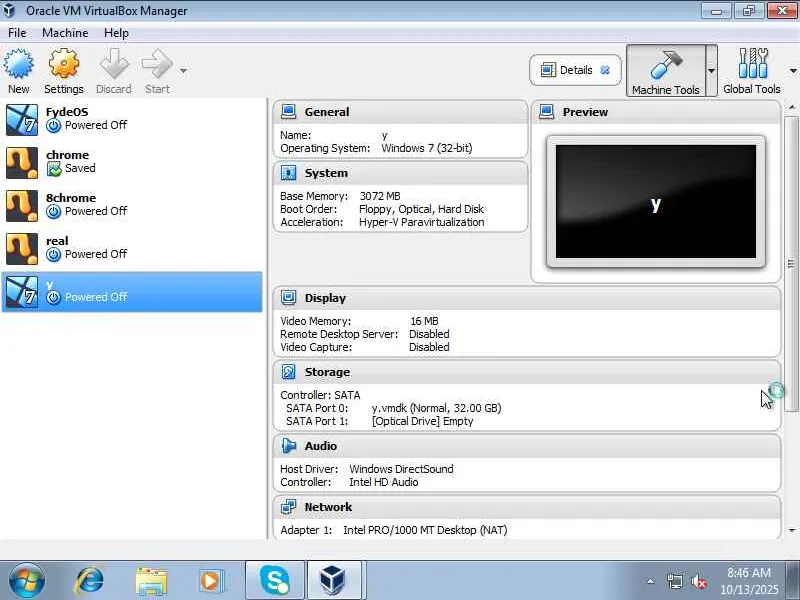Select the 8chrome virtual machine
Screen dimensions: 800x600
point(132,205)
